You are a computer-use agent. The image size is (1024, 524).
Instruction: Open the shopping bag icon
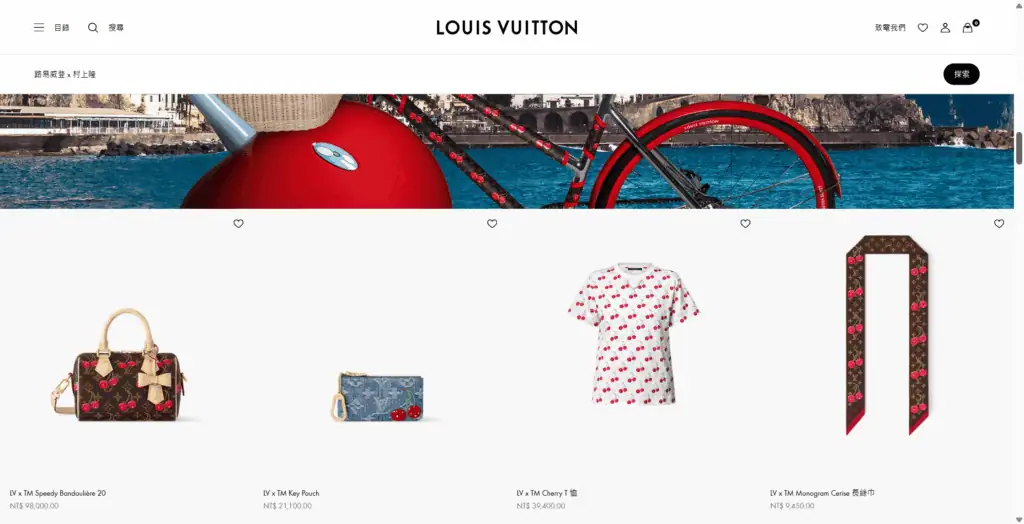pyautogui.click(x=968, y=27)
